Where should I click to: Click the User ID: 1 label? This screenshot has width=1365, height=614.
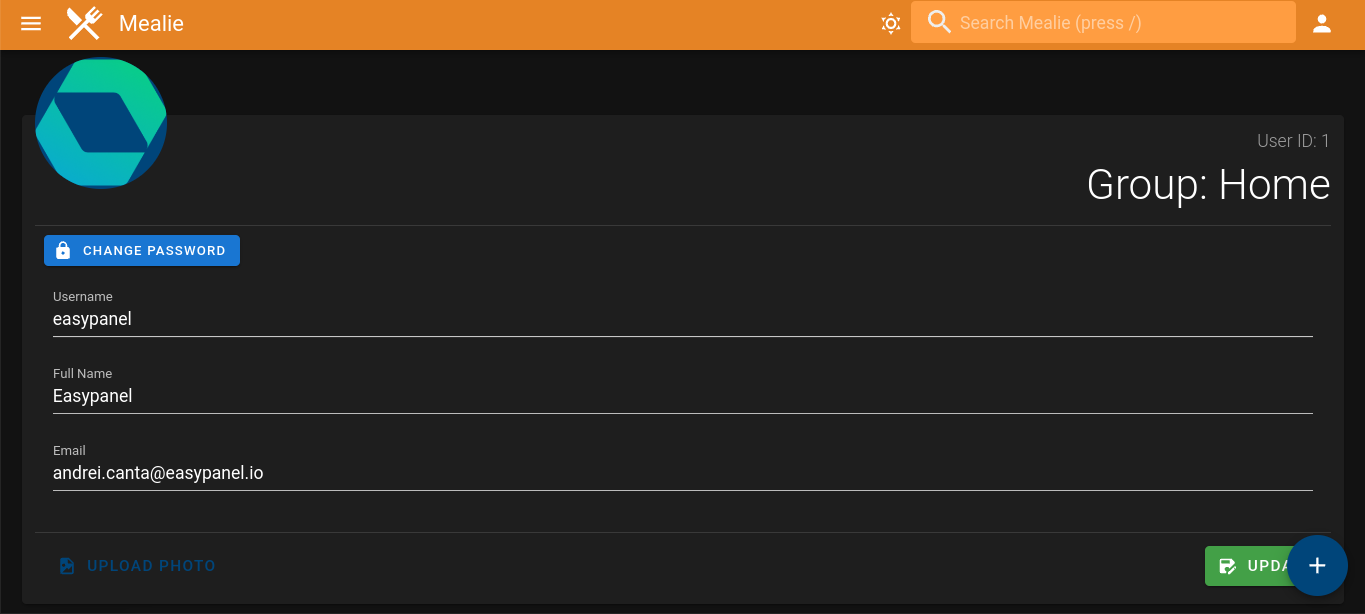(1293, 141)
